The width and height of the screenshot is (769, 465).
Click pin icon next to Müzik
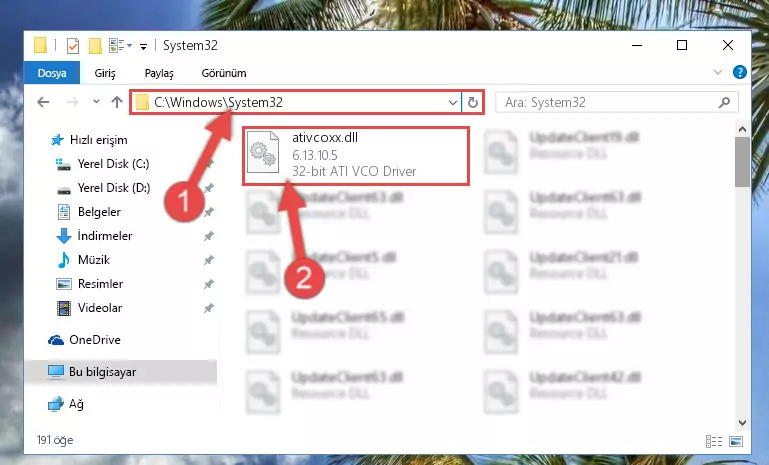pos(208,260)
